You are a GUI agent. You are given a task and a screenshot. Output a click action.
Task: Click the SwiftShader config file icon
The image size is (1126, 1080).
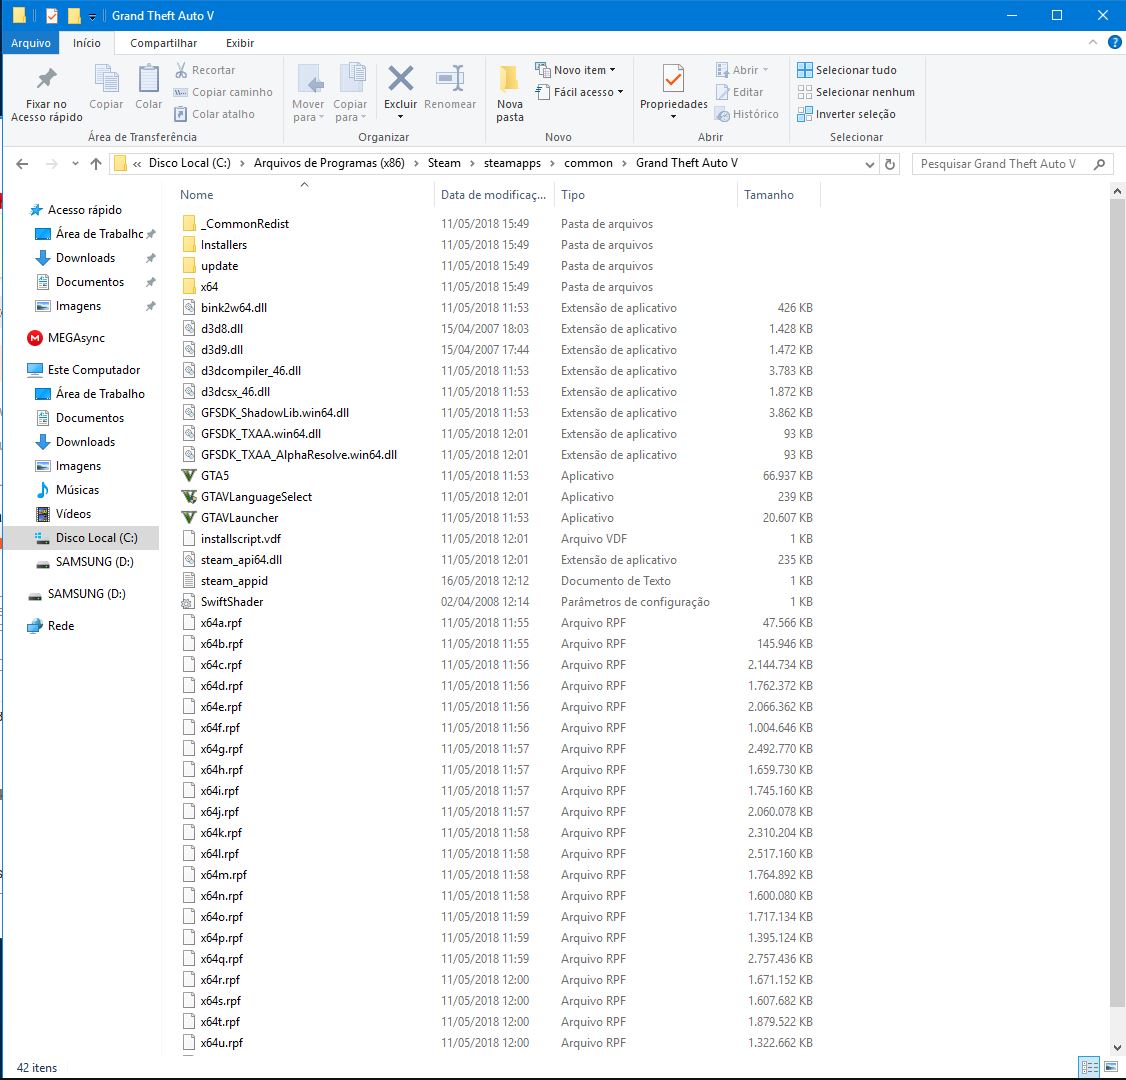coord(189,602)
